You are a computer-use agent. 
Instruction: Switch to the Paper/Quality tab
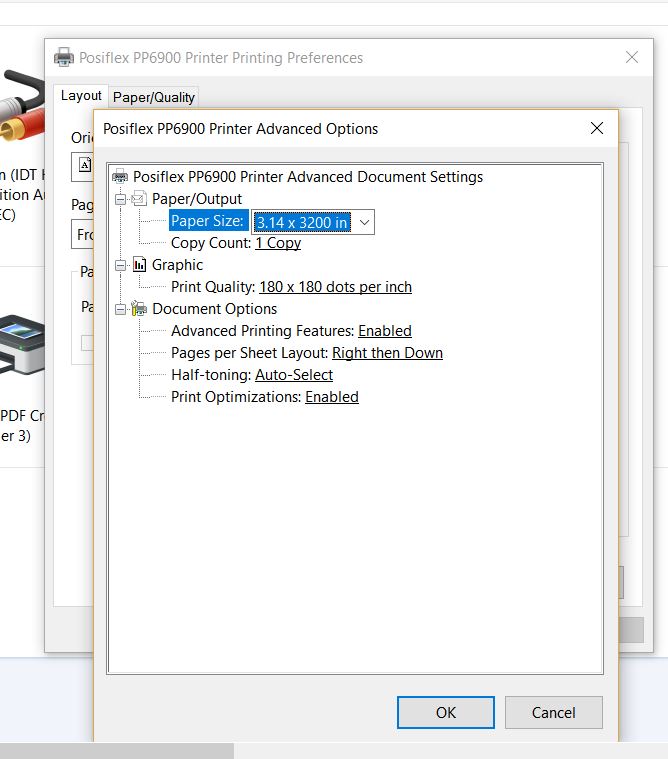pos(153,98)
